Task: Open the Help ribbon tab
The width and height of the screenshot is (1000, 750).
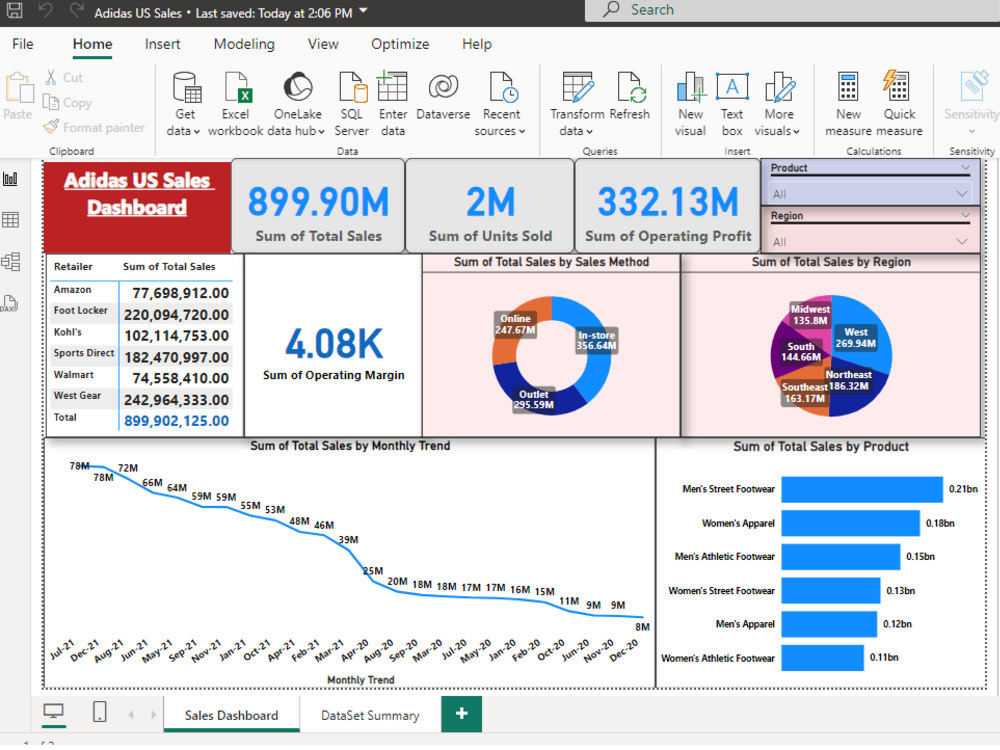Action: (476, 44)
